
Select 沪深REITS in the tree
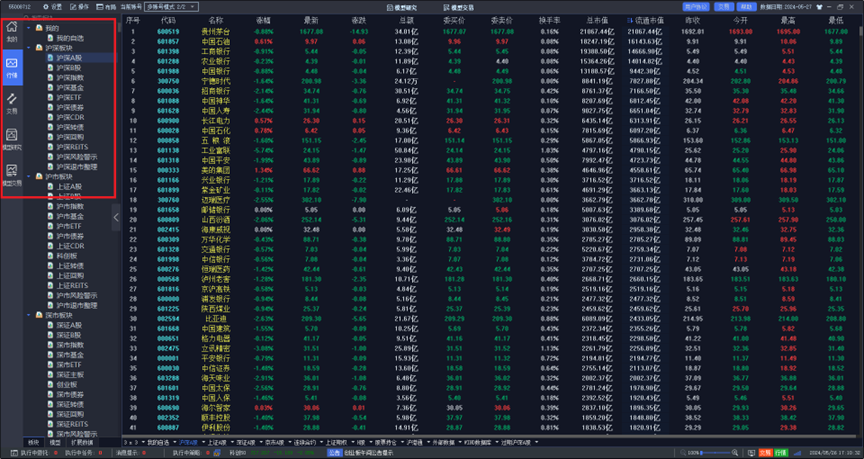pyautogui.click(x=72, y=147)
